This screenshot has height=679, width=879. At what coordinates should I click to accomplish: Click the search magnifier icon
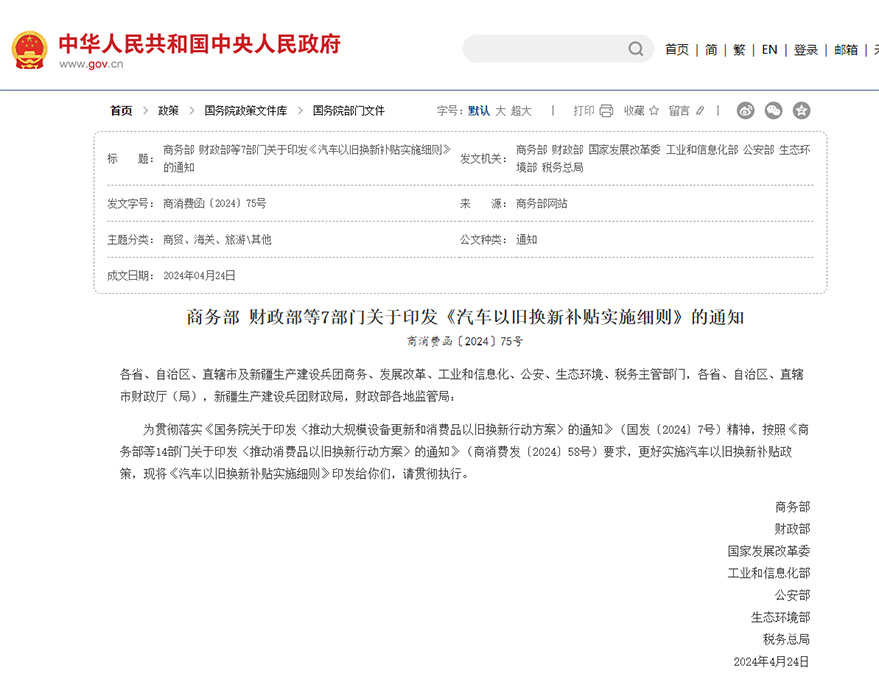pos(636,49)
